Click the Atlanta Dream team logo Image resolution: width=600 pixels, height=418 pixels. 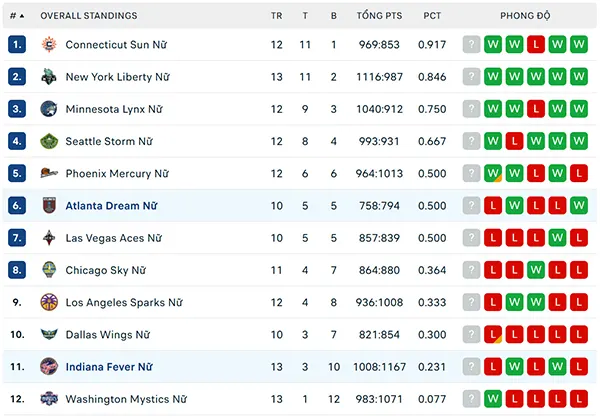(49, 206)
